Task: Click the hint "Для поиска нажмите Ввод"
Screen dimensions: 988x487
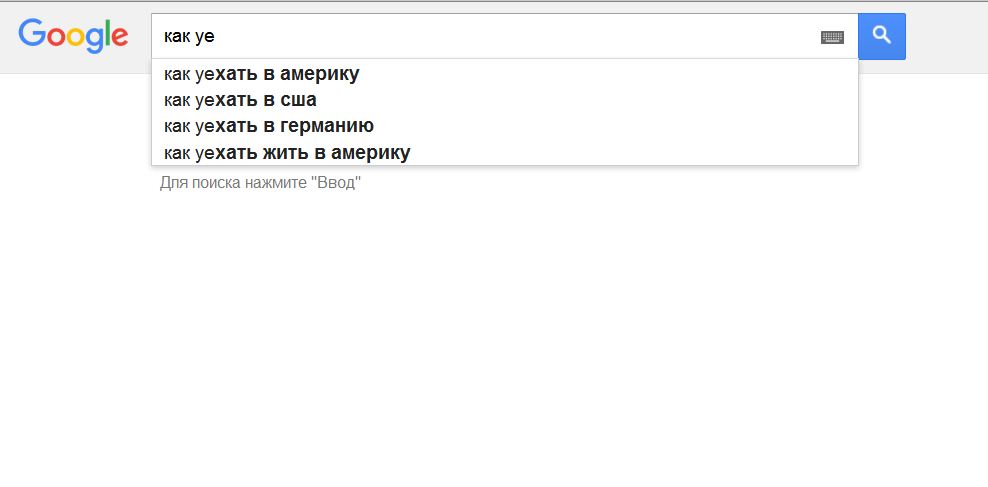Action: (260, 183)
